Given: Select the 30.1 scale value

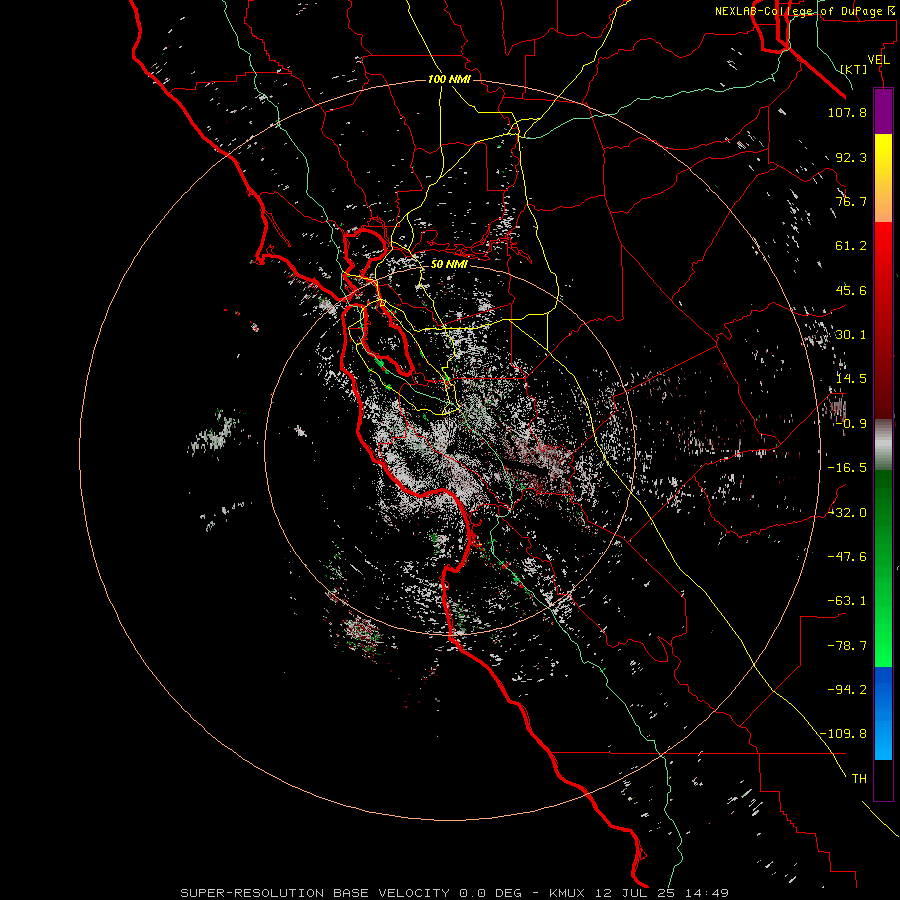Looking at the screenshot, I should pos(851,335).
